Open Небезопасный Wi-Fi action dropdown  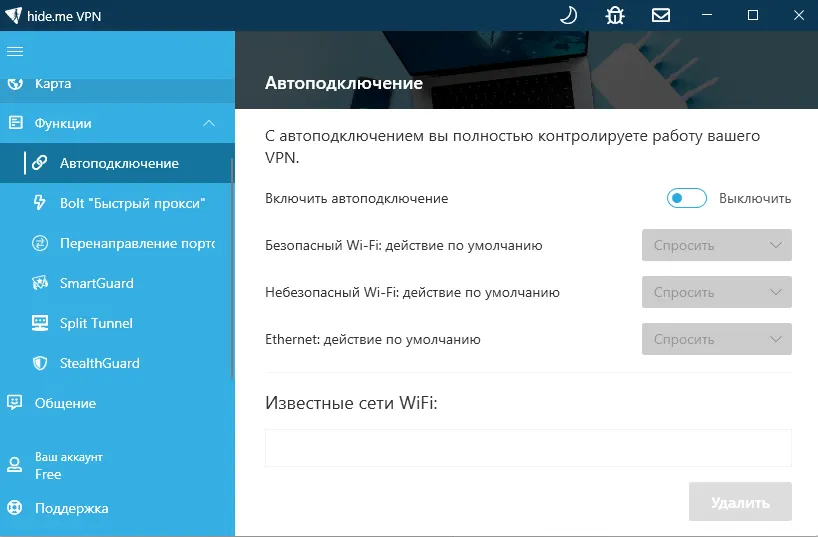tap(717, 292)
